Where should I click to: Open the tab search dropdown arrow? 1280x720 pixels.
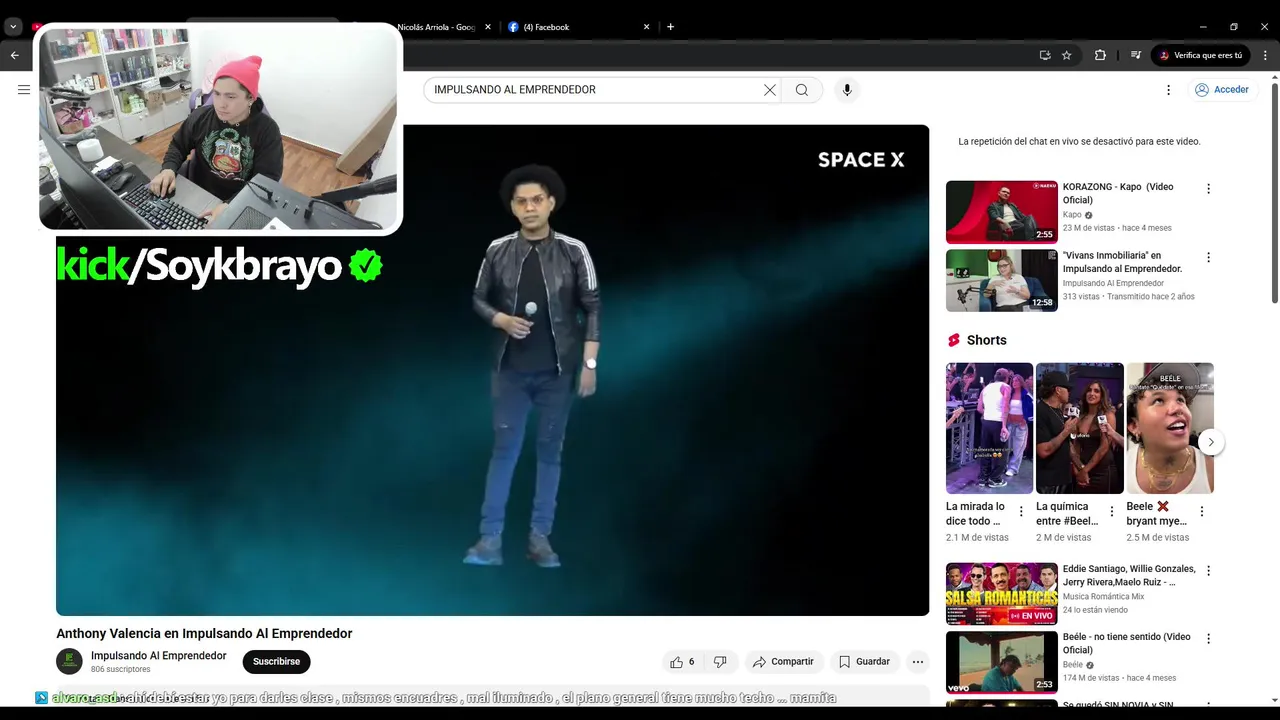pyautogui.click(x=13, y=27)
